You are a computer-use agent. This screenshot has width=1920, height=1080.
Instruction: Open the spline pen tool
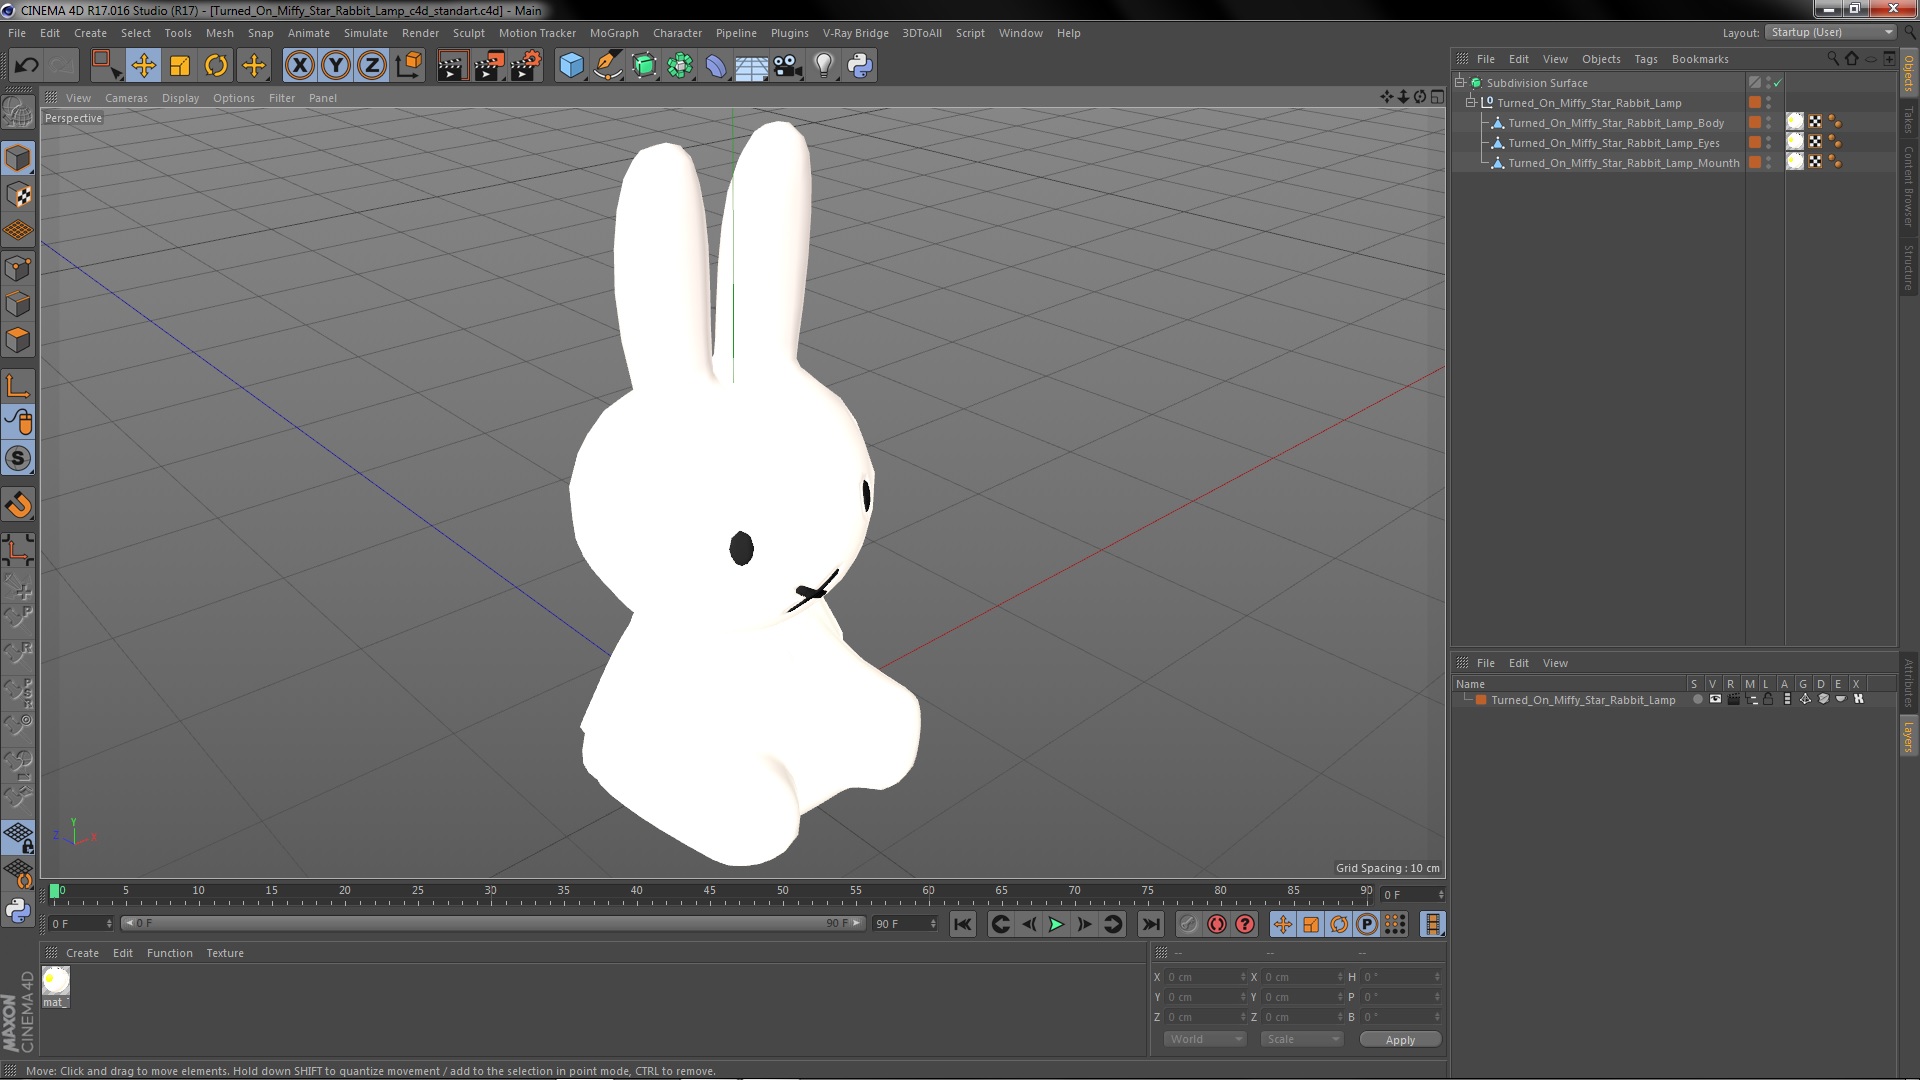click(608, 66)
